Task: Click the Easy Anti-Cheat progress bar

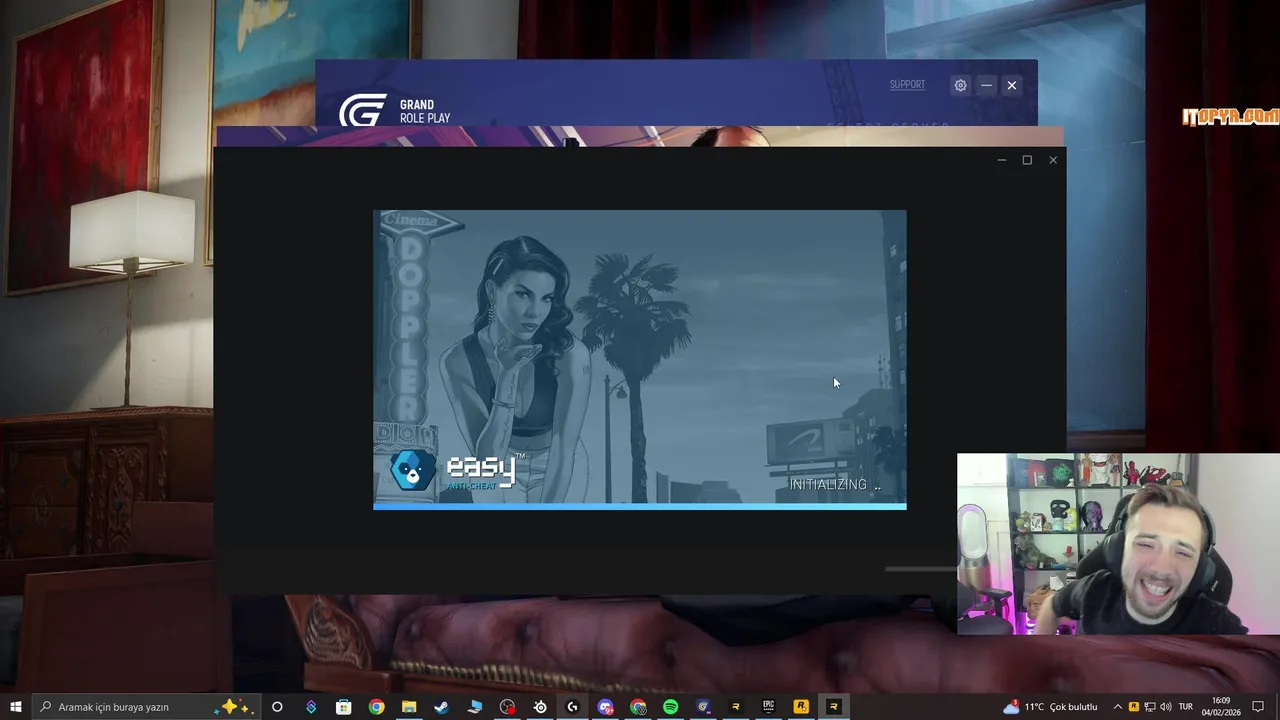Action: pos(640,506)
